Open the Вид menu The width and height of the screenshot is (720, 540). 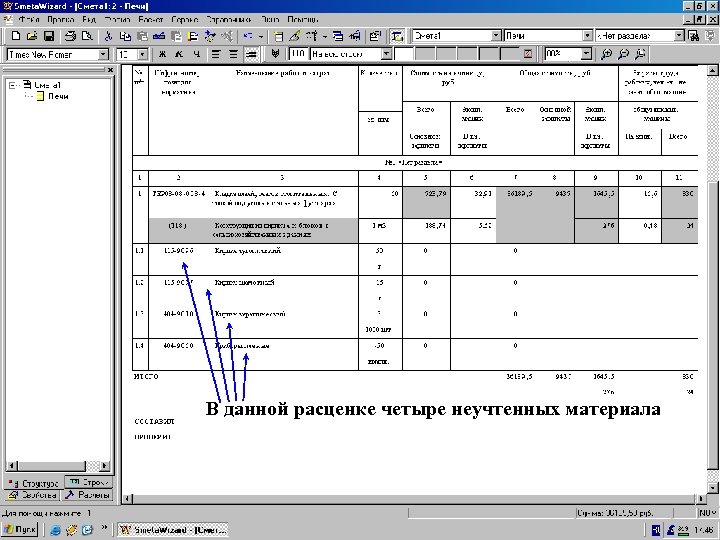coord(89,20)
